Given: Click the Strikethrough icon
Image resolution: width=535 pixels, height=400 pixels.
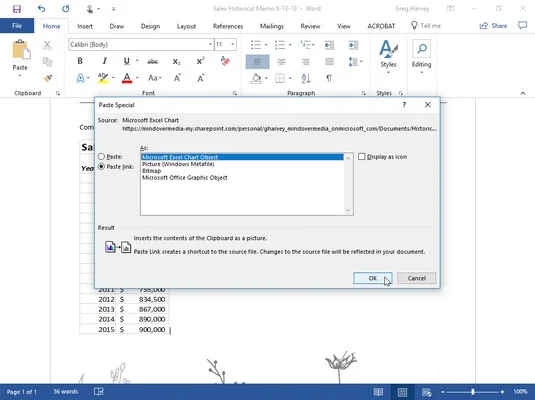Looking at the screenshot, I should [x=152, y=61].
